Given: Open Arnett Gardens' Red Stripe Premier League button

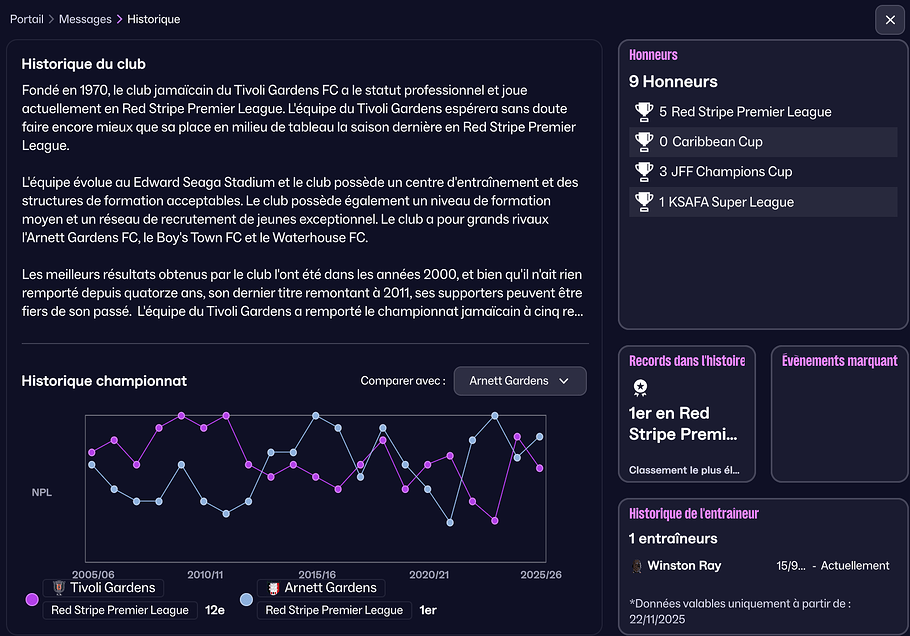Looking at the screenshot, I should pos(334,610).
